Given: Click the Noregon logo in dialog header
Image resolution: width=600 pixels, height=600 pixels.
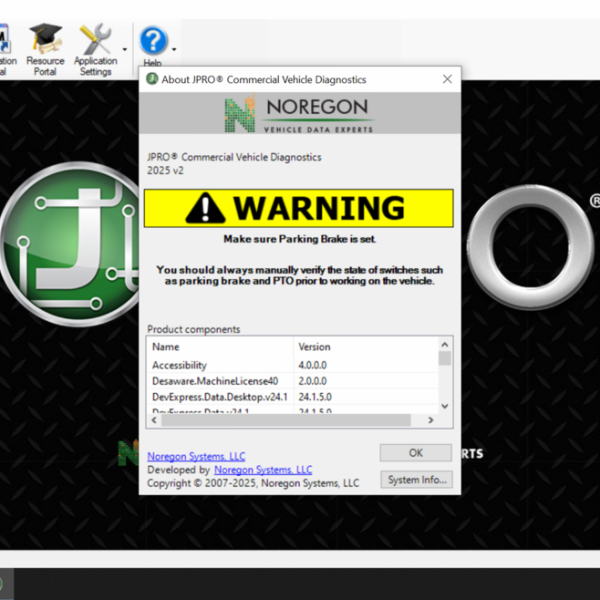Looking at the screenshot, I should (x=300, y=114).
